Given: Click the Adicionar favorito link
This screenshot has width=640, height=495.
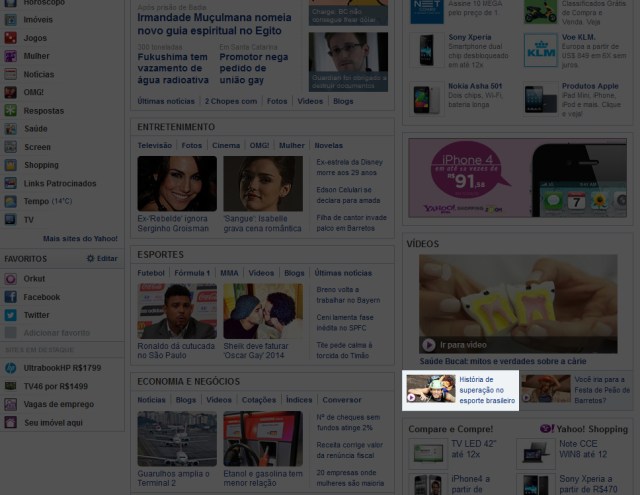Looking at the screenshot, I should 56,333.
